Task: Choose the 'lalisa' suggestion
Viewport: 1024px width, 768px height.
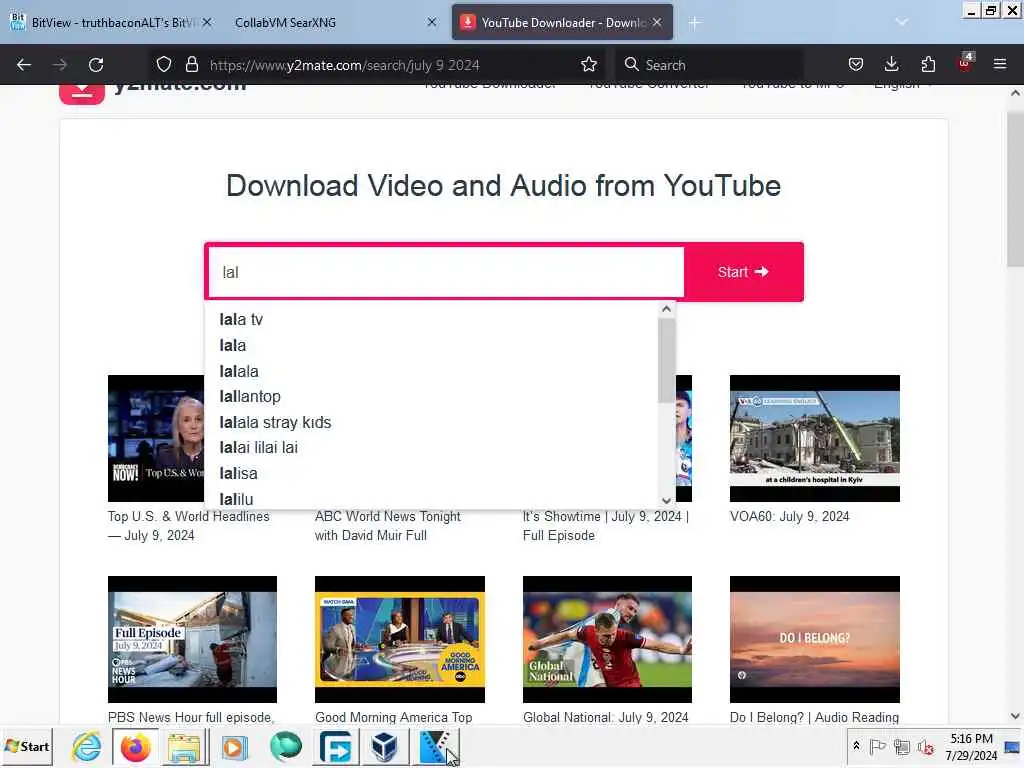Action: pos(431,473)
